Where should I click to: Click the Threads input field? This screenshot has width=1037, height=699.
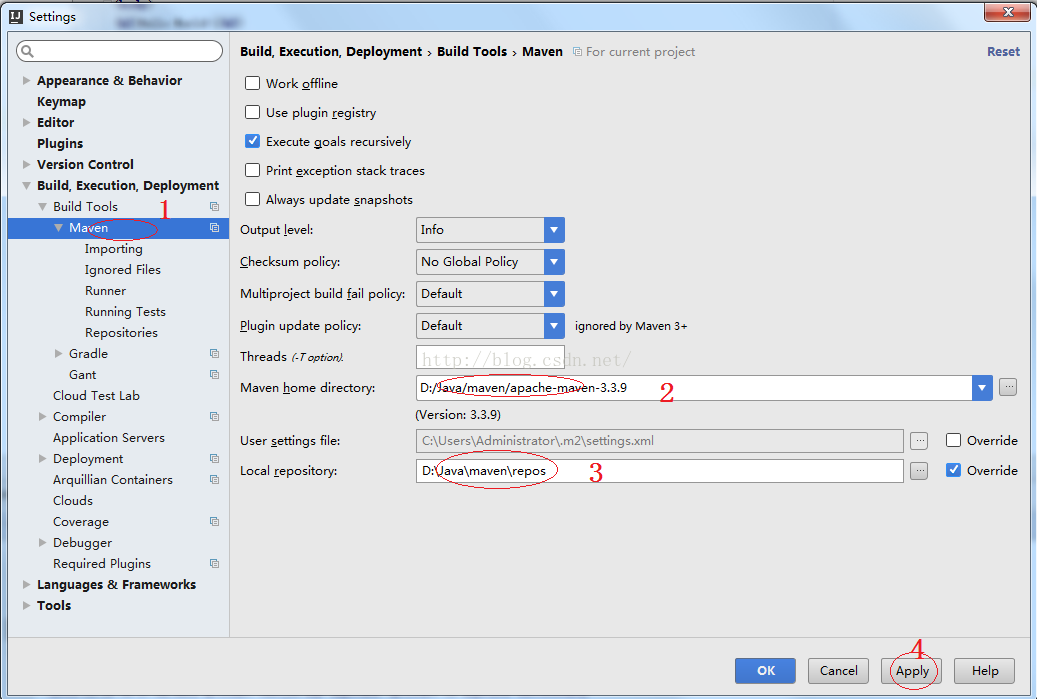pyautogui.click(x=490, y=358)
